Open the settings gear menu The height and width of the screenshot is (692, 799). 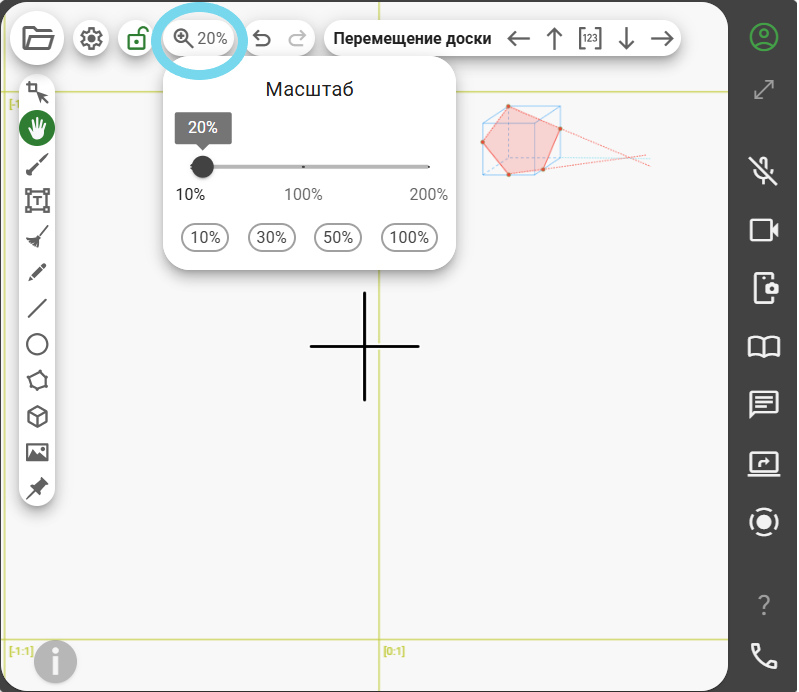point(91,39)
